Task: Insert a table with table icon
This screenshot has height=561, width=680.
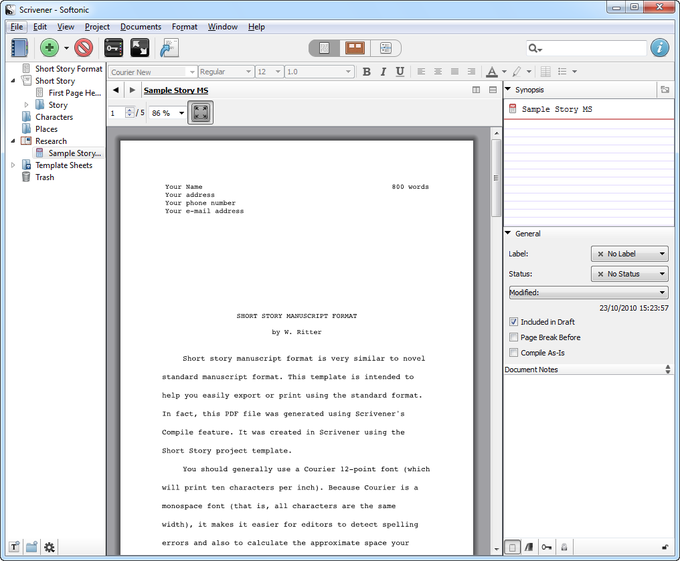Action: pyautogui.click(x=546, y=72)
